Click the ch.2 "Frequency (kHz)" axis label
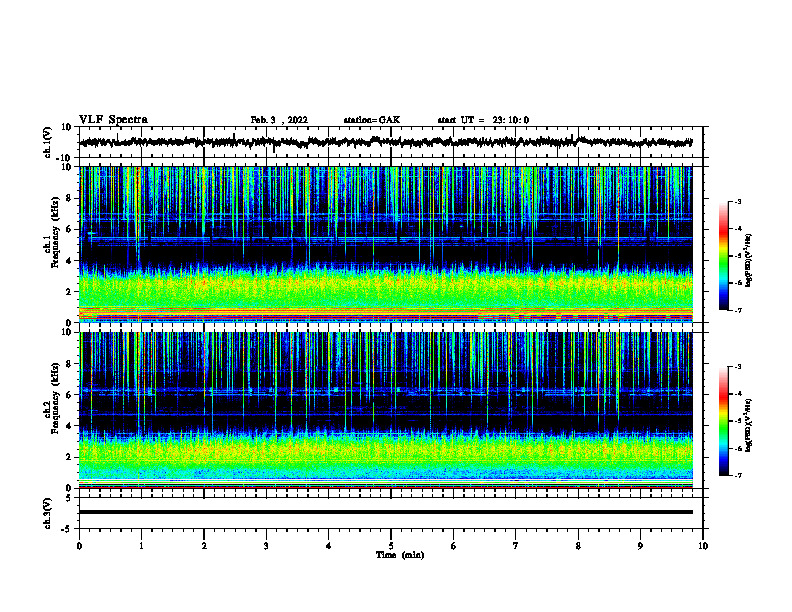Screen dimensions: 792x612 coord(55,398)
